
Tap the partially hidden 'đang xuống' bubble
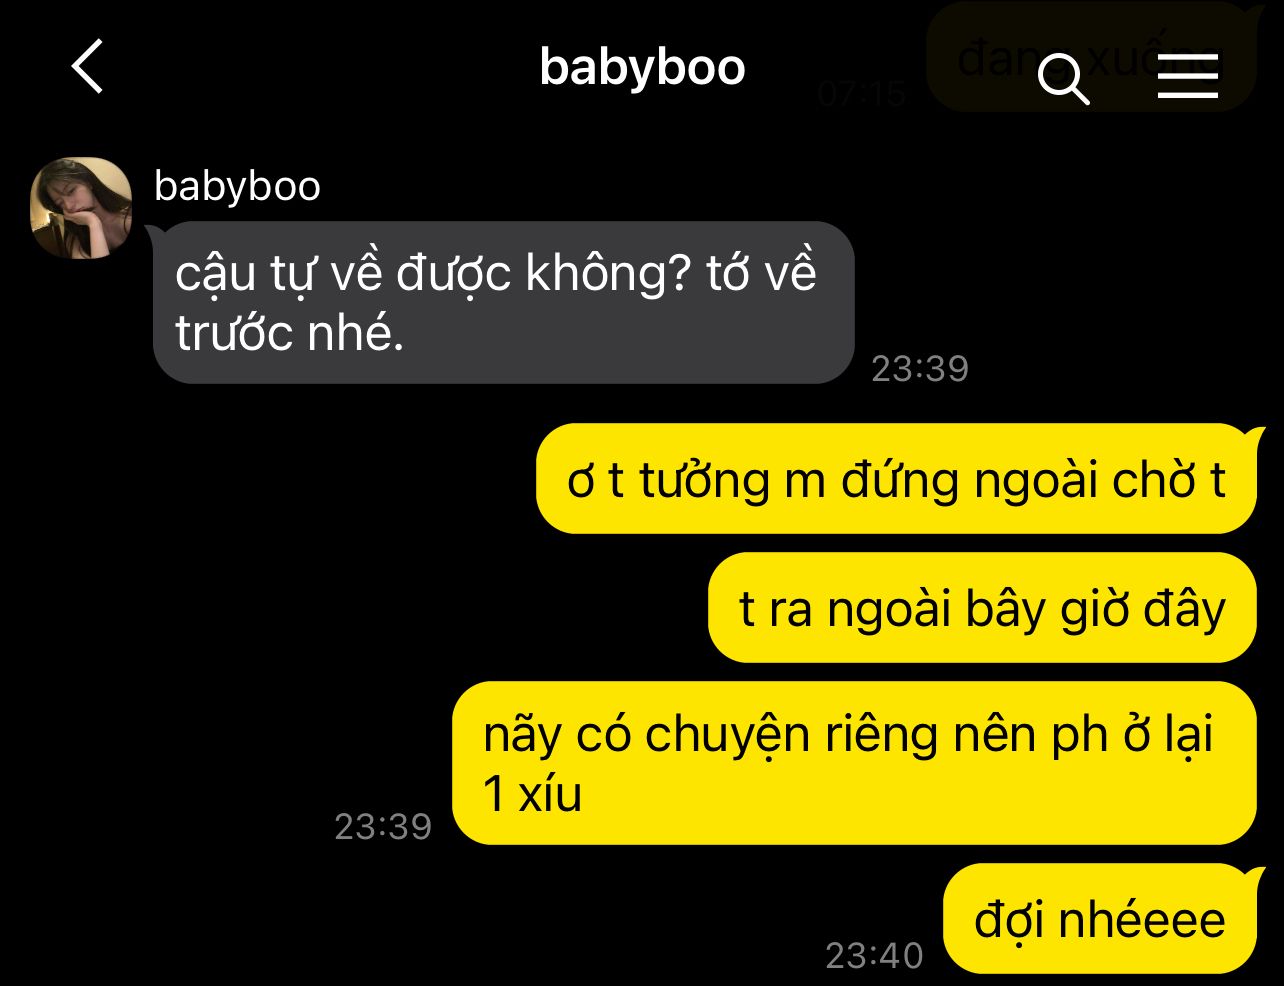click(x=1090, y=56)
